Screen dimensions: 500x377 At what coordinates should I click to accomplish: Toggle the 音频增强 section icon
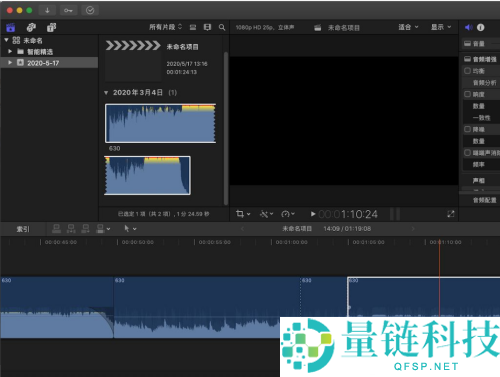(467, 59)
